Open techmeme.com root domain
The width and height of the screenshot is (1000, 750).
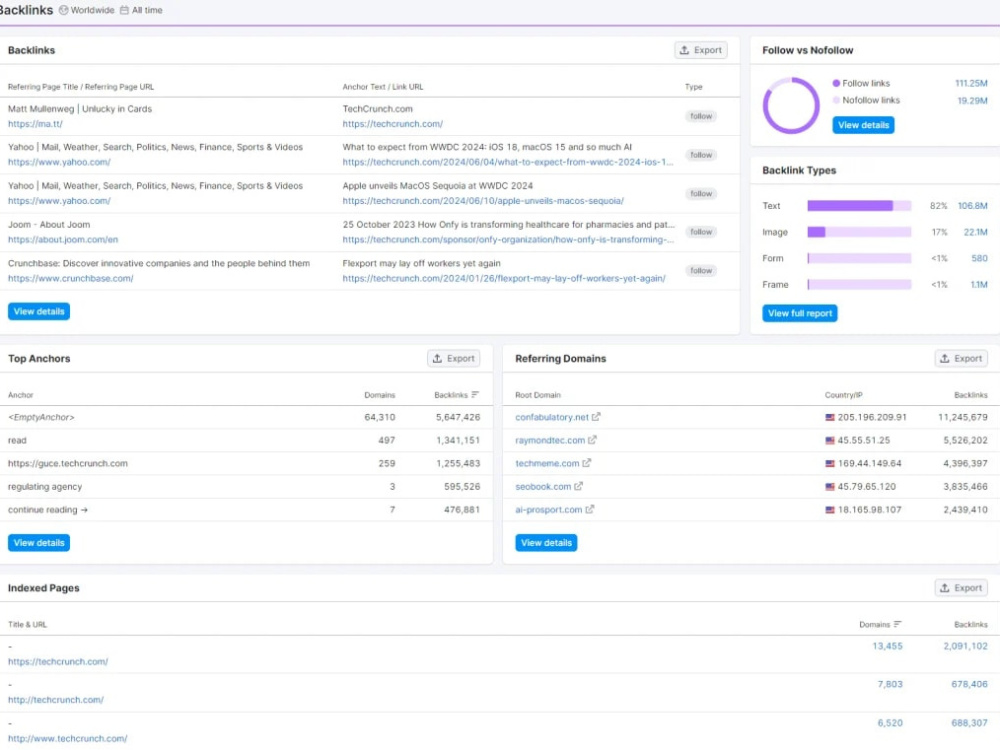(x=547, y=463)
